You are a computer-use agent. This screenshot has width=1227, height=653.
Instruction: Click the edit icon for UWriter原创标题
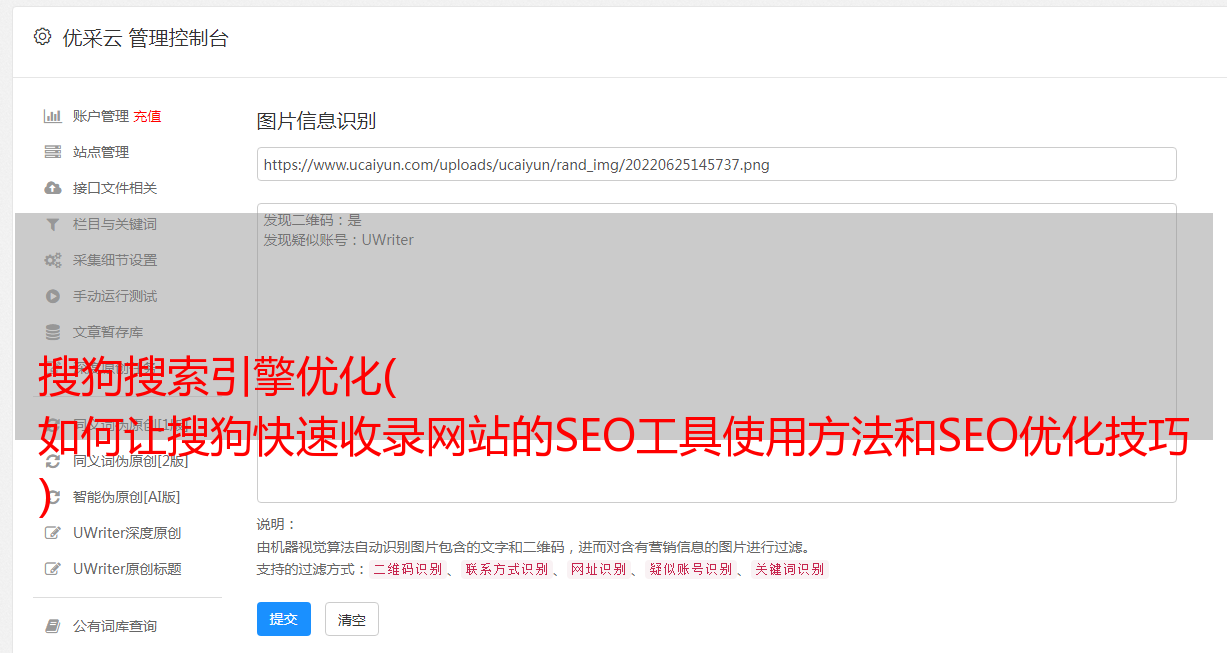(53, 569)
